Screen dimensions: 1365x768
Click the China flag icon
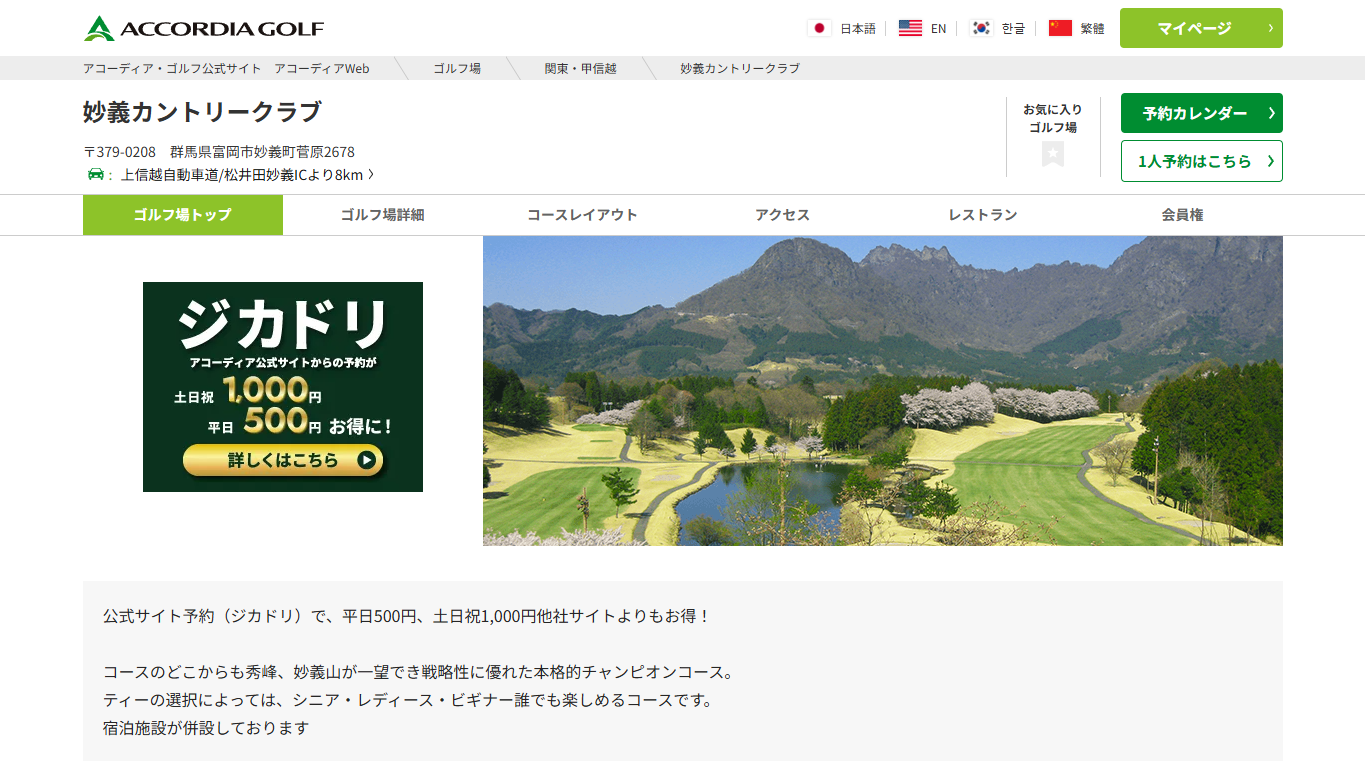point(1060,28)
